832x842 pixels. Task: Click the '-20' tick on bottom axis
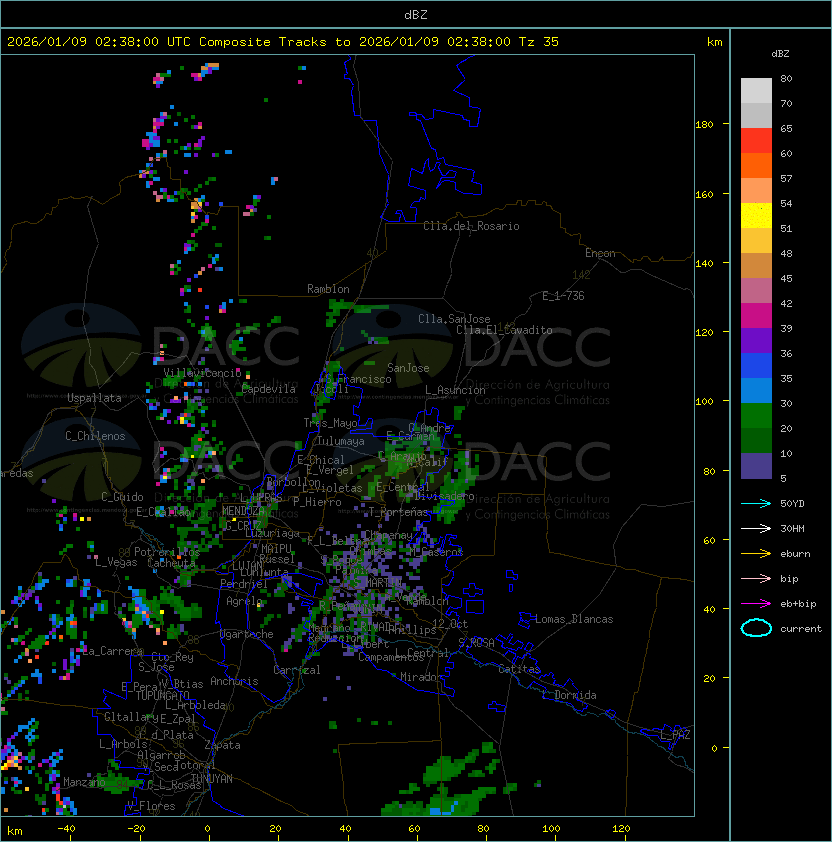coord(136,829)
